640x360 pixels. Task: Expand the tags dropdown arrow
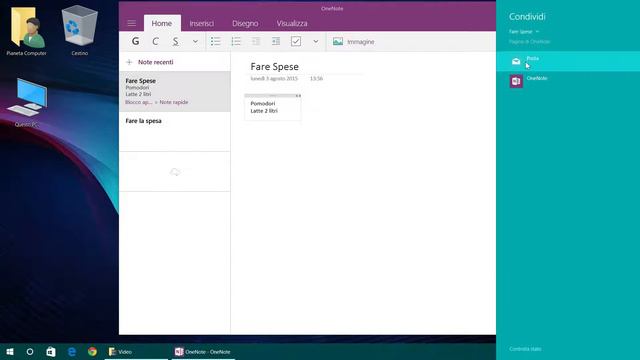point(316,41)
